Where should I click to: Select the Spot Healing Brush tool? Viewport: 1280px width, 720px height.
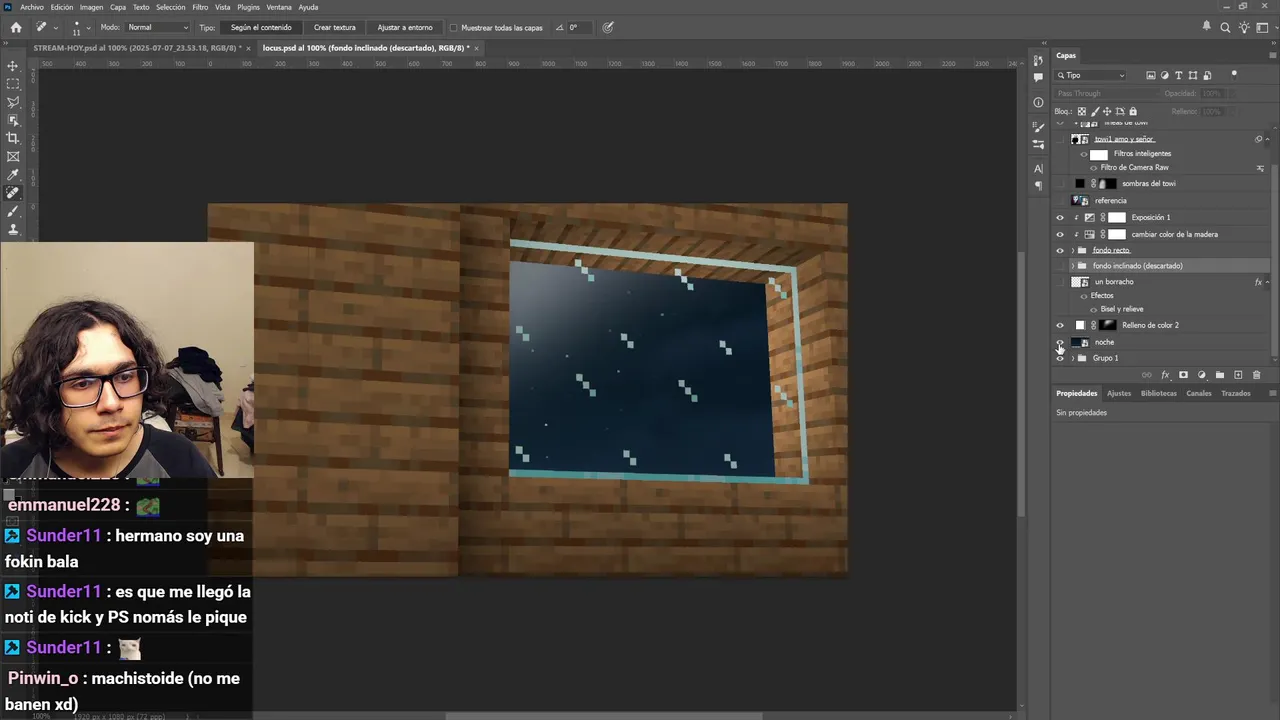(13, 193)
